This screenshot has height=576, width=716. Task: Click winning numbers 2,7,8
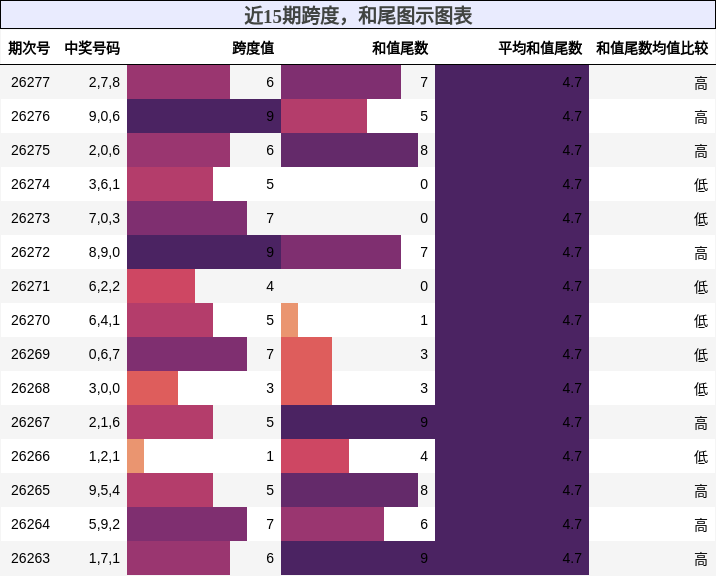pyautogui.click(x=104, y=82)
